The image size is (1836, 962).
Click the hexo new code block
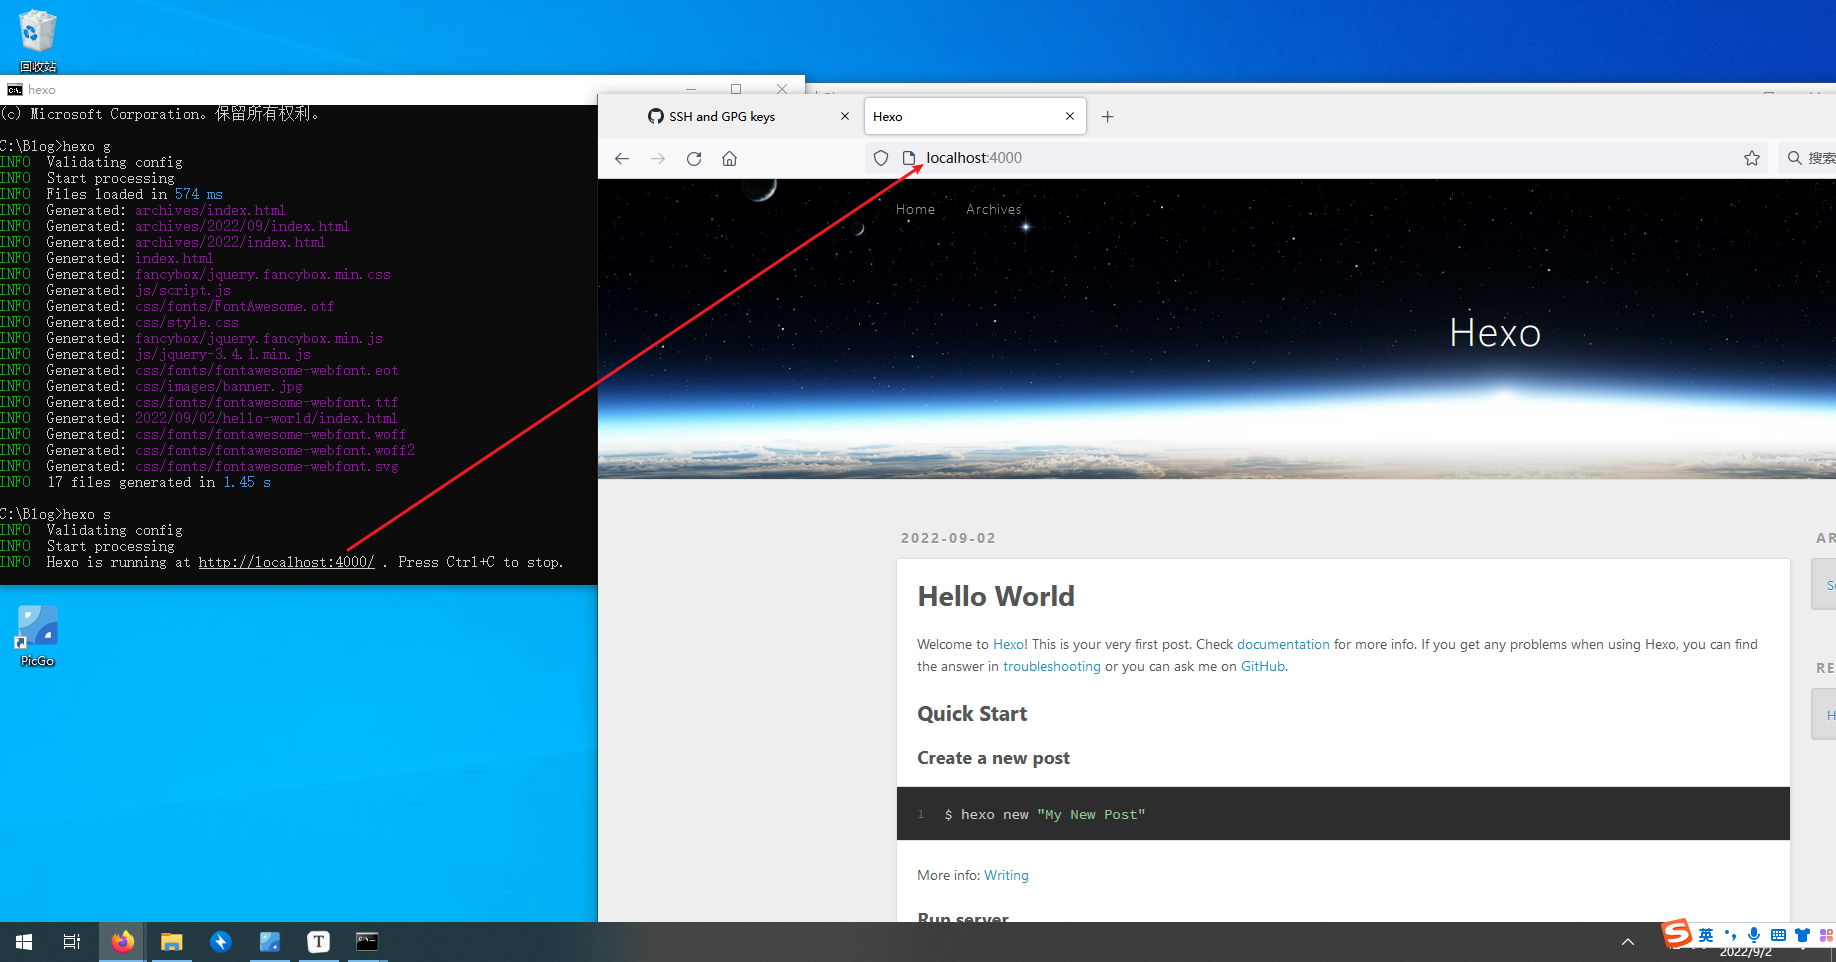click(1343, 814)
